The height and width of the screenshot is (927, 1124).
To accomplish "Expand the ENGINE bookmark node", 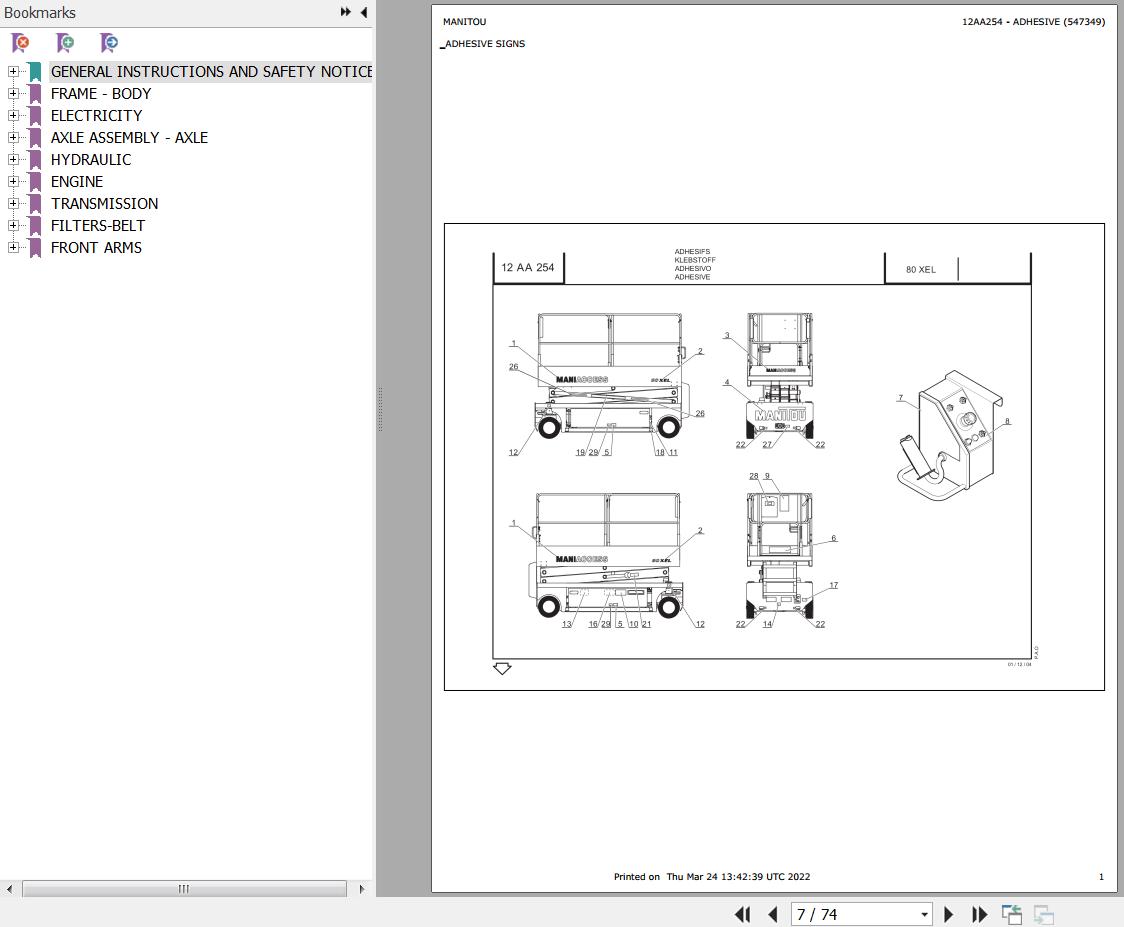I will click(x=13, y=181).
